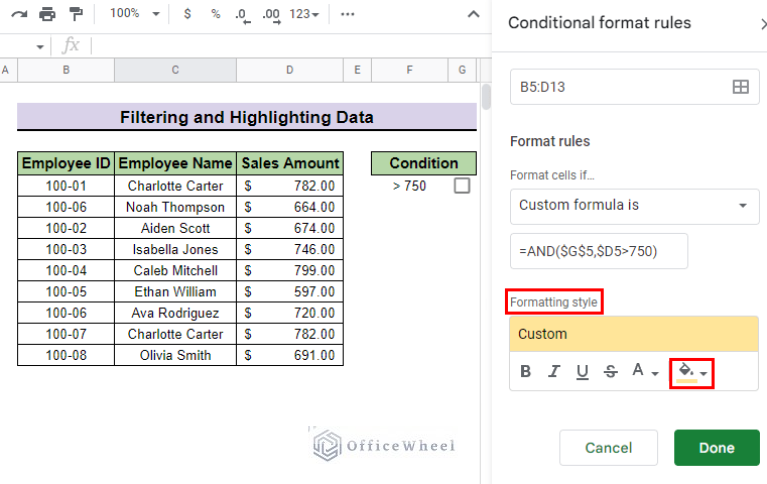
Task: Toggle italic in formatting style
Action: click(554, 371)
